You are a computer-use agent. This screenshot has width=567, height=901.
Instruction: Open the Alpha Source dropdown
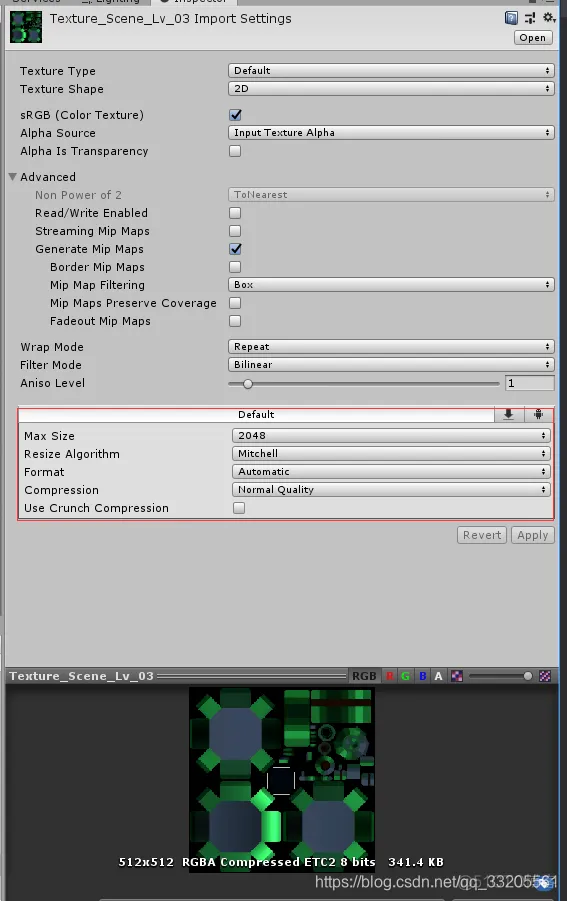tap(391, 133)
